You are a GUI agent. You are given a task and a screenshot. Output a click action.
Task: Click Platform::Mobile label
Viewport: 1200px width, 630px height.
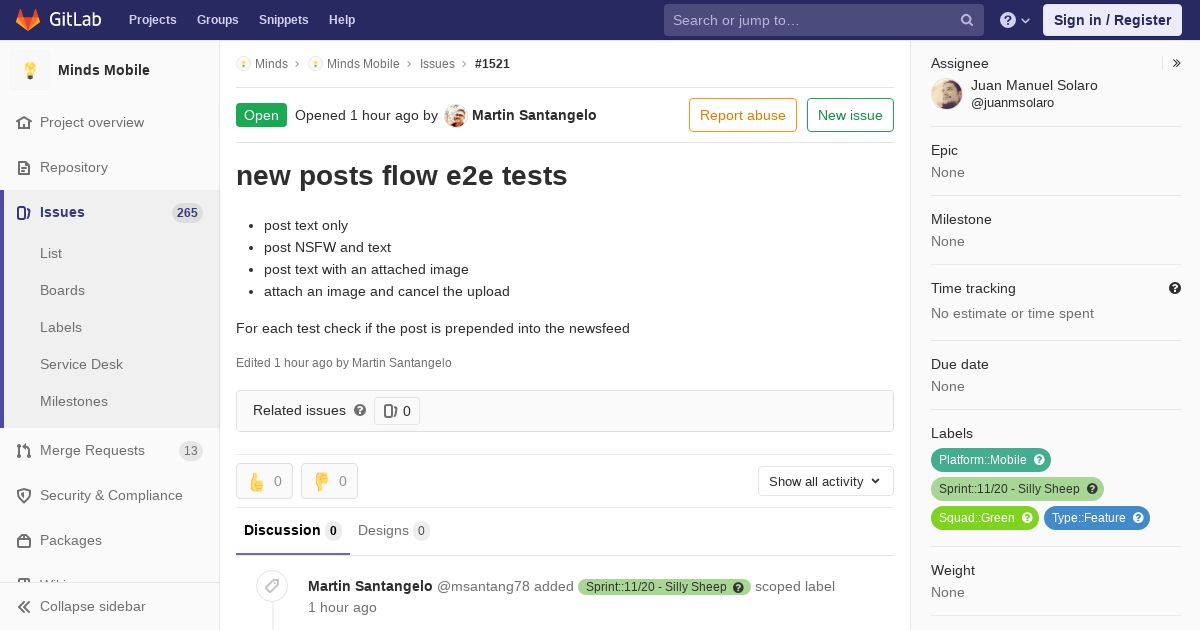pos(991,460)
